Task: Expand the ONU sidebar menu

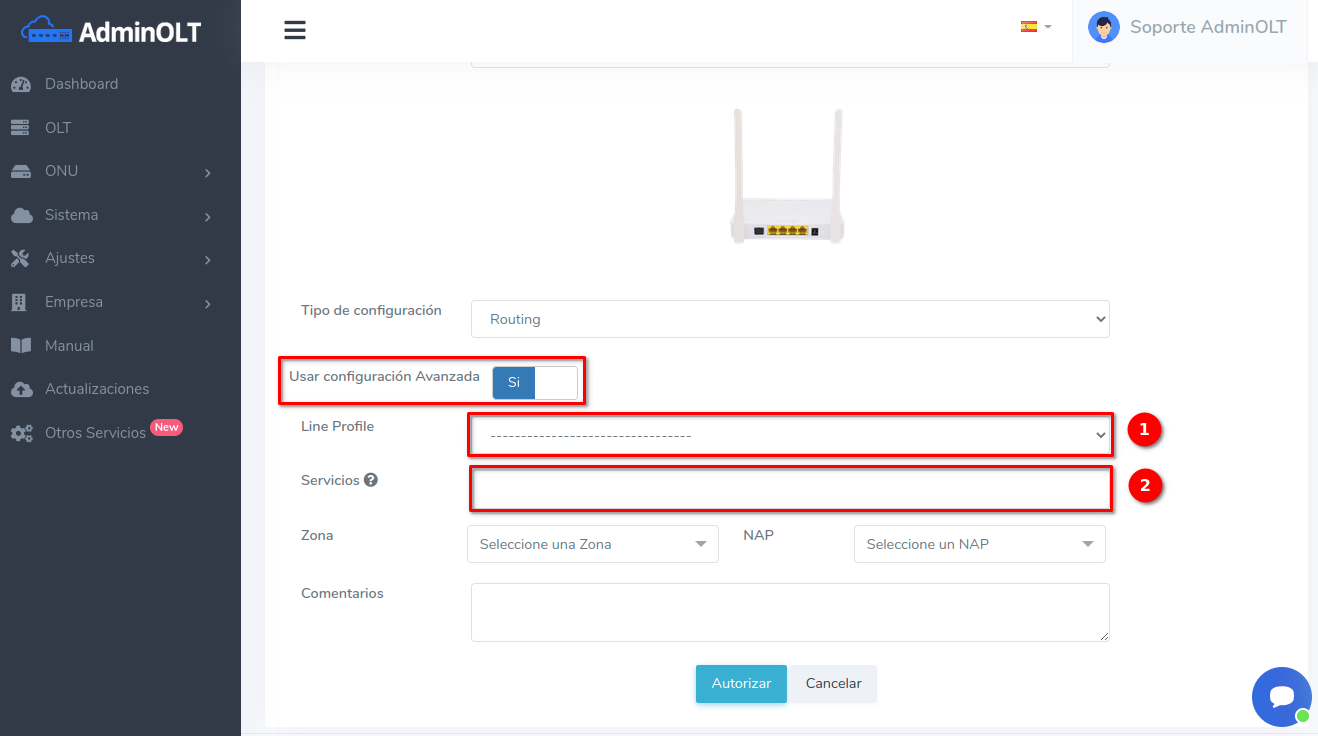Action: pyautogui.click(x=110, y=171)
